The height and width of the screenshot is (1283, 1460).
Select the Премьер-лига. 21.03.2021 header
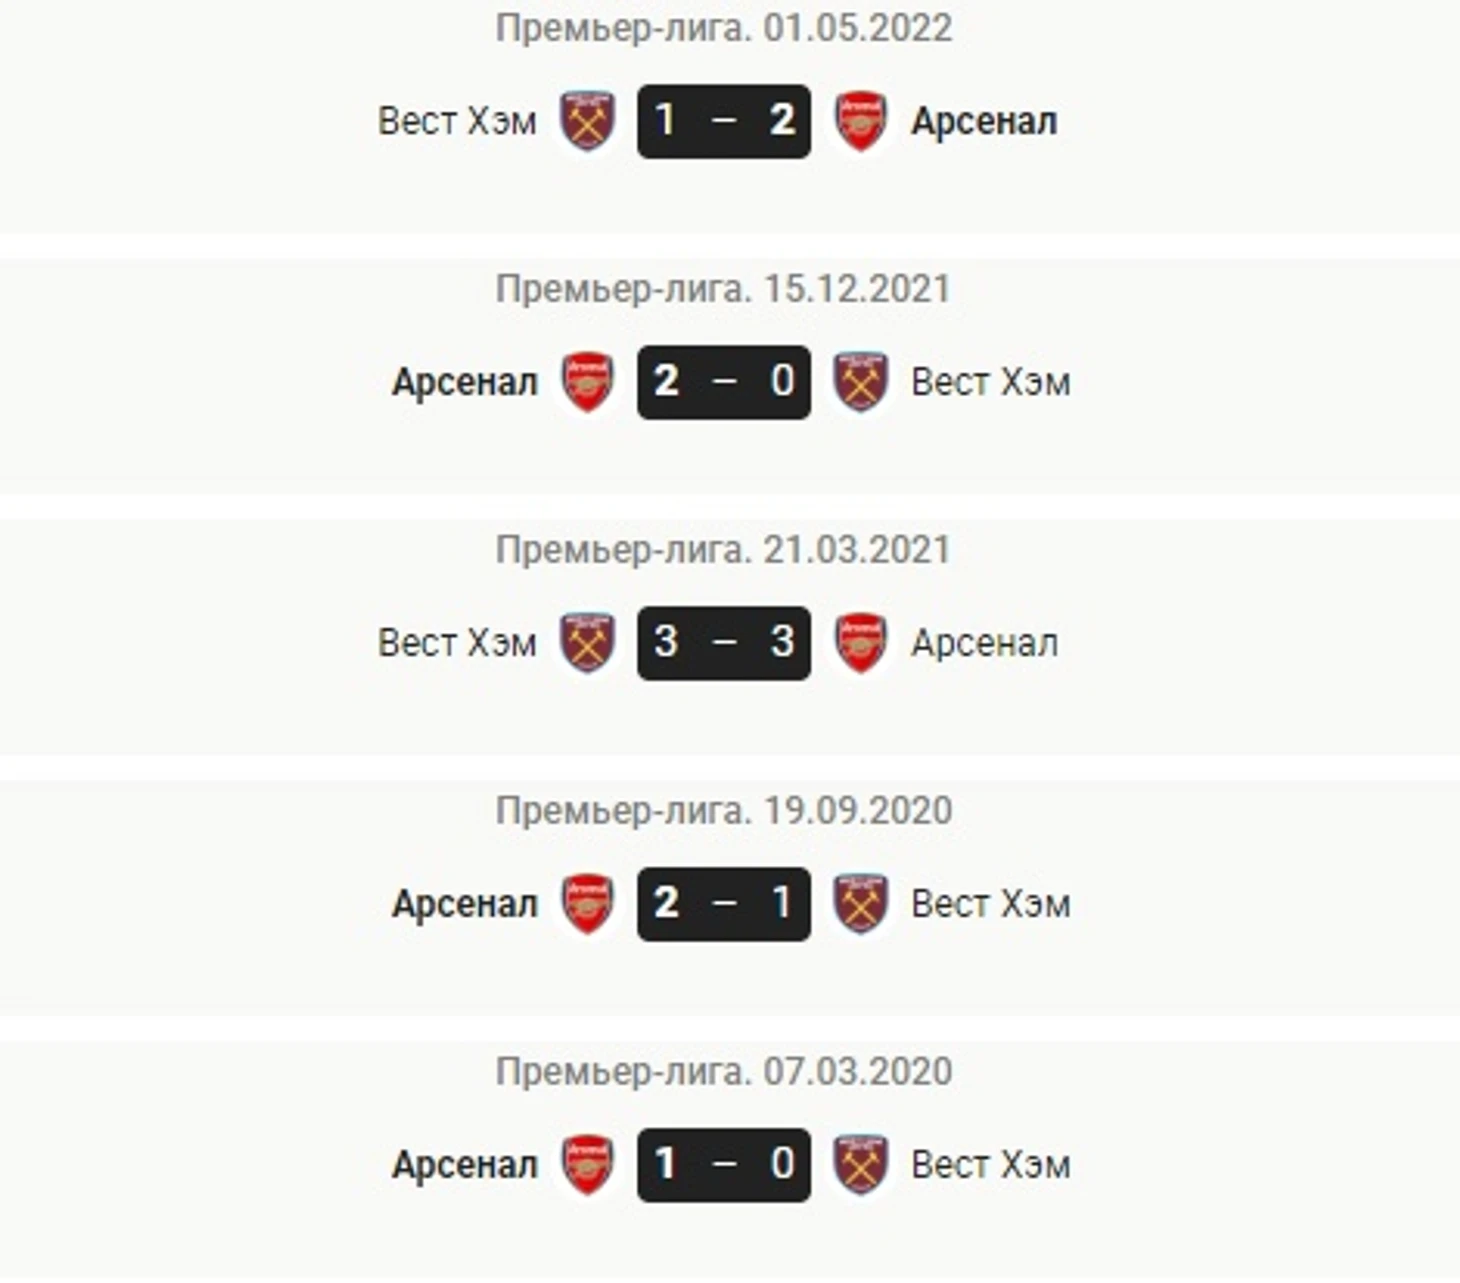(723, 550)
